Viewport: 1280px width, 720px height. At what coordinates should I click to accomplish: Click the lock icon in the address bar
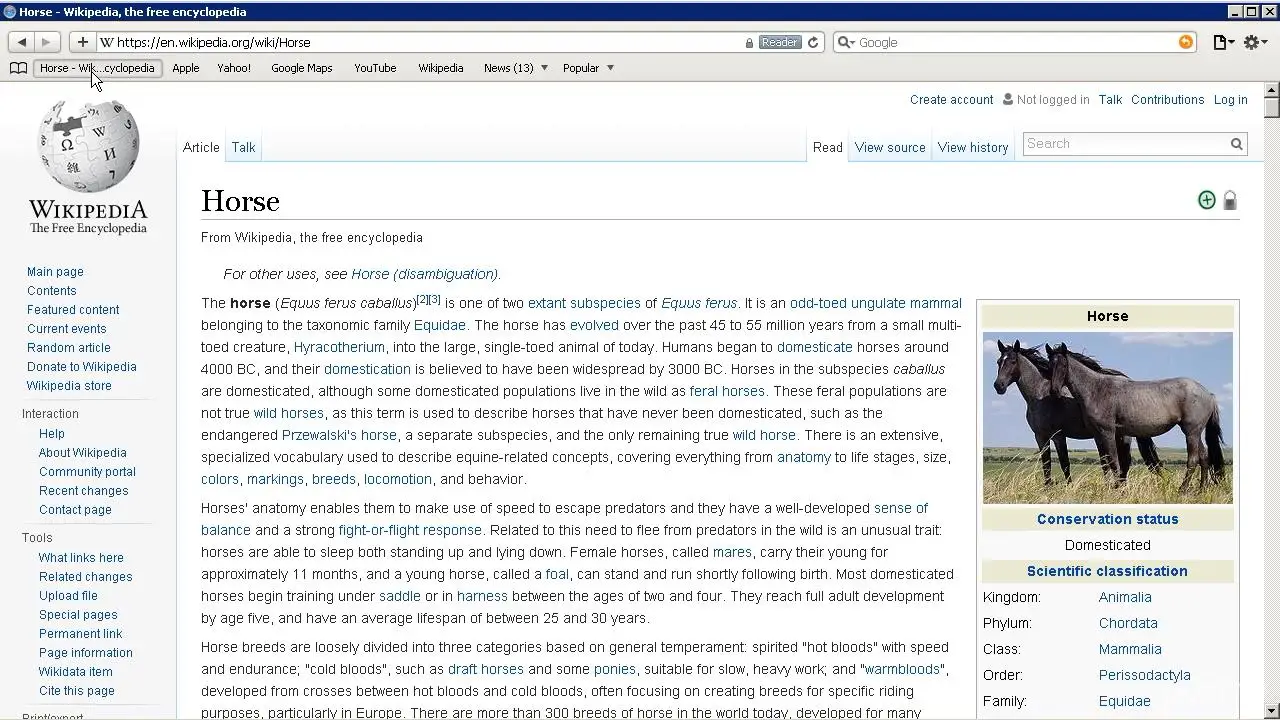point(749,43)
